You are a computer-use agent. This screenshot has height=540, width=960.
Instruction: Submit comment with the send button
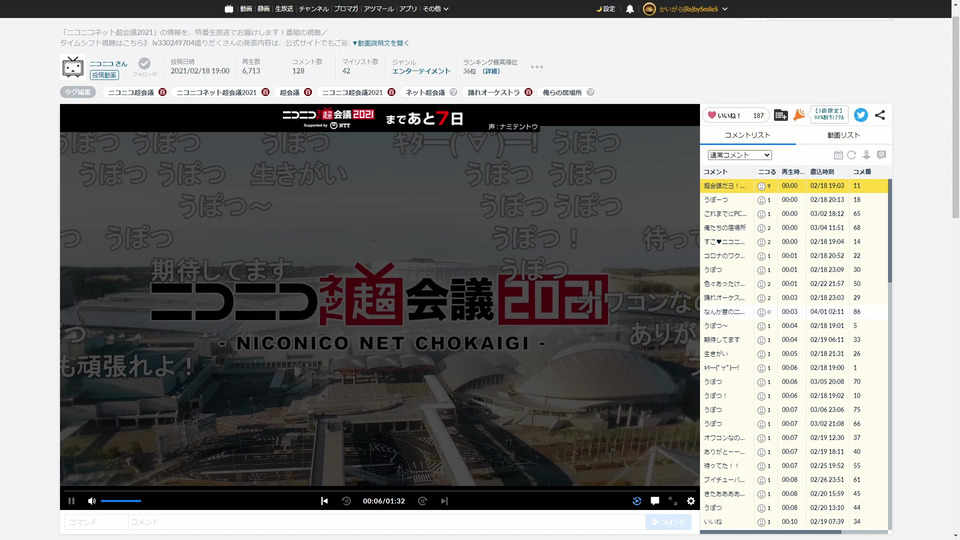pos(668,522)
